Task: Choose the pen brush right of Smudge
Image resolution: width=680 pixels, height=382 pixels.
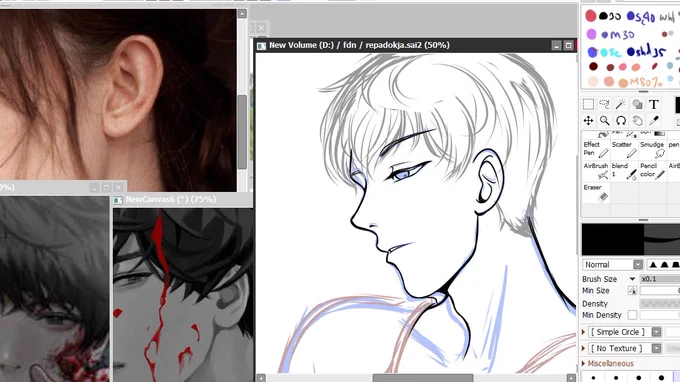Action: point(674,149)
